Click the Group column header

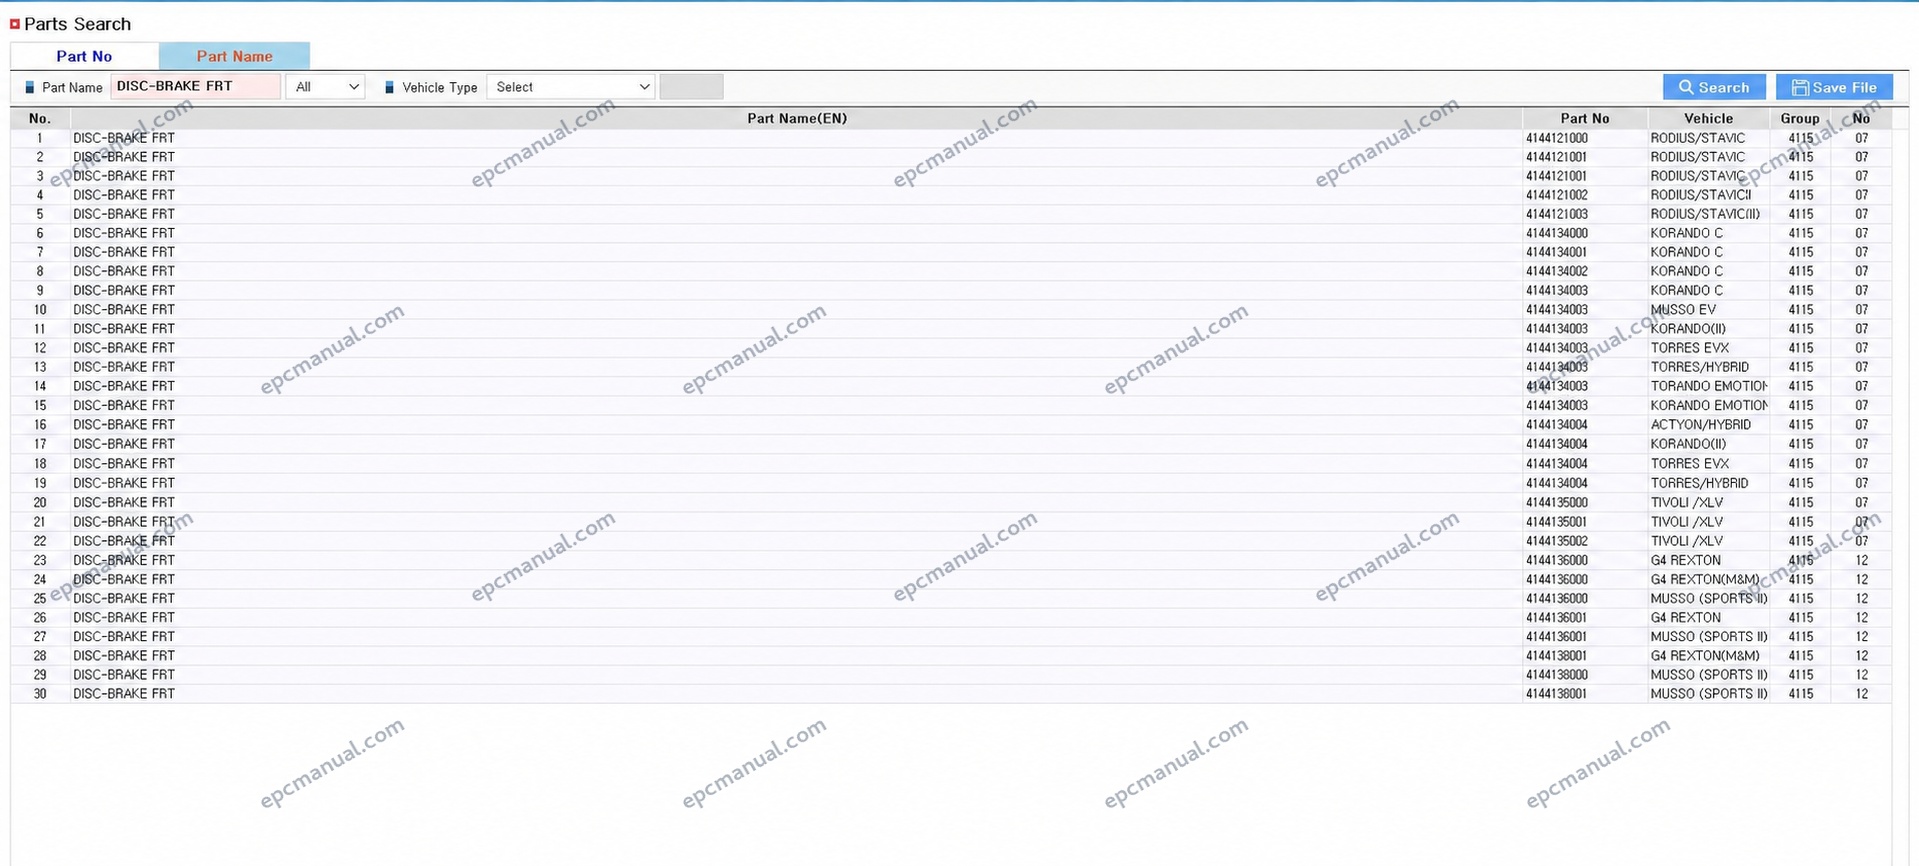(1800, 118)
